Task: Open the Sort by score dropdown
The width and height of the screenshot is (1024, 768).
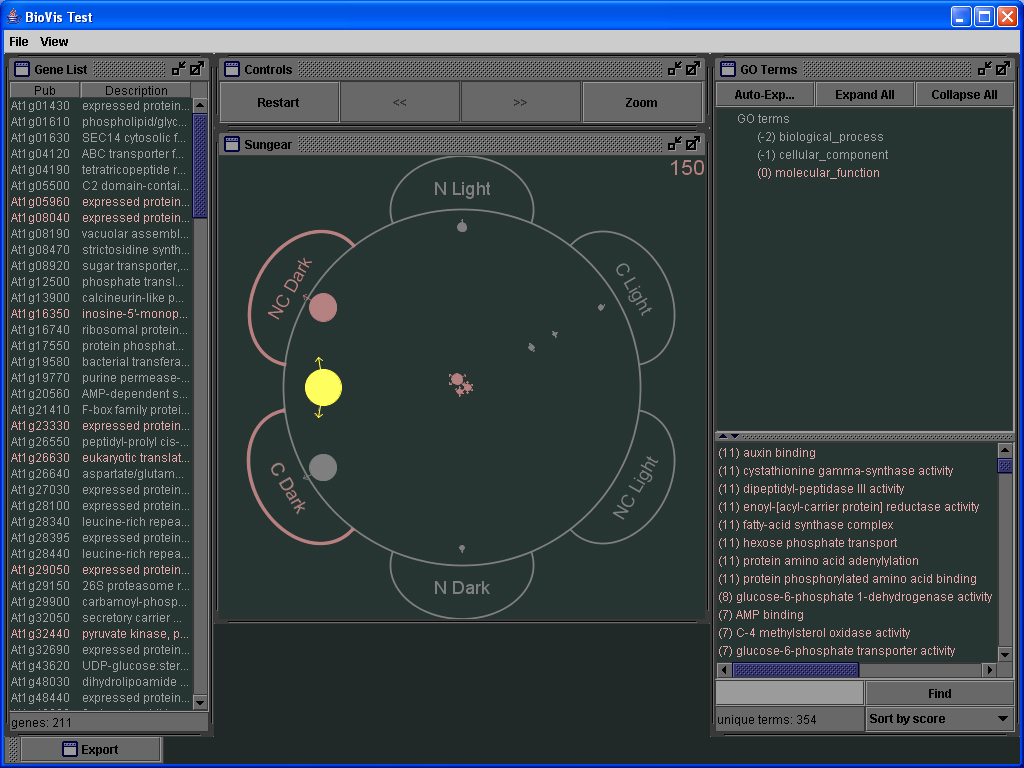Action: point(939,719)
